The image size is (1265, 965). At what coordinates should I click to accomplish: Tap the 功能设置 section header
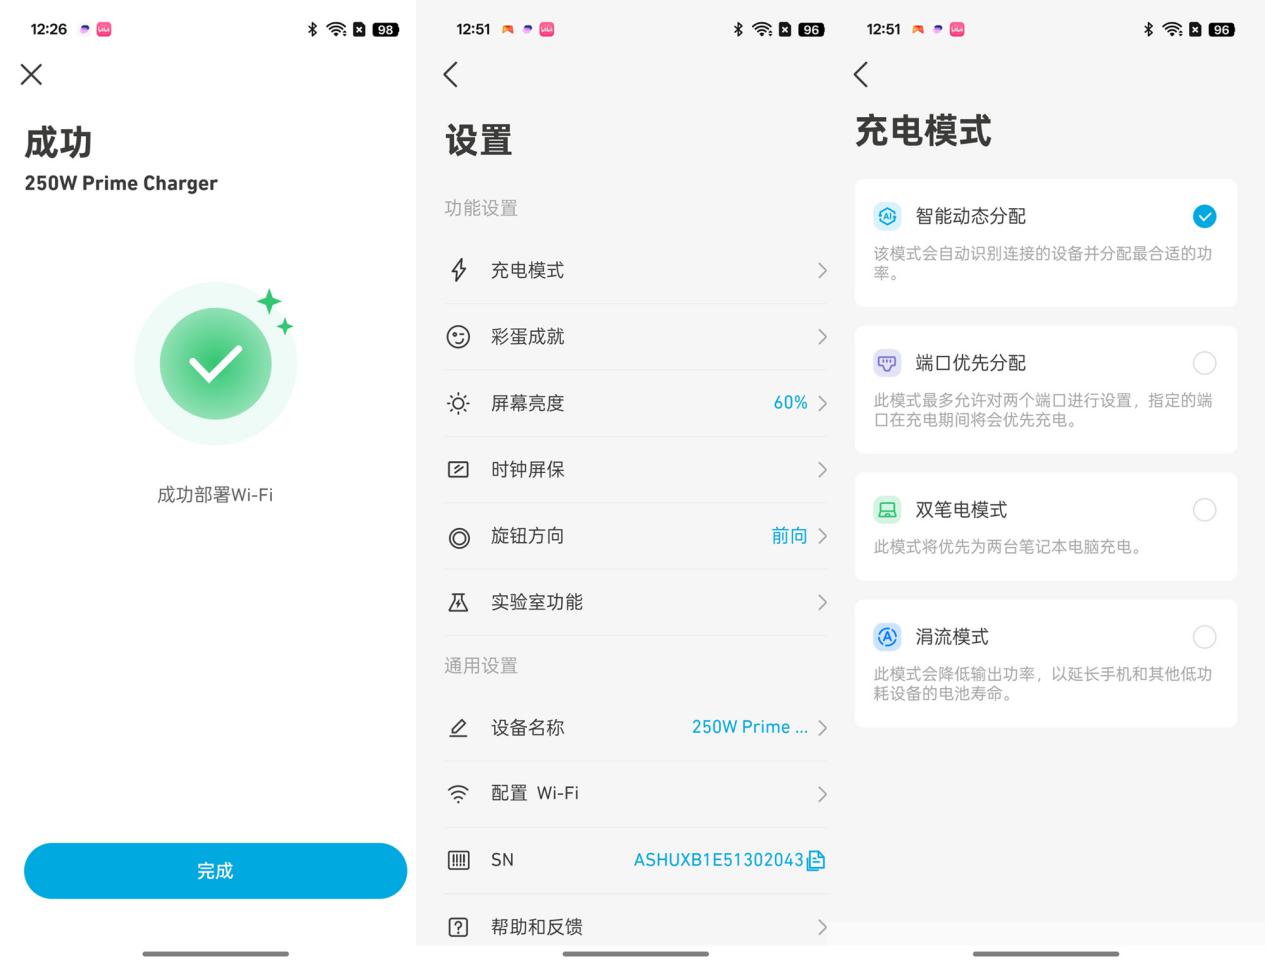481,208
